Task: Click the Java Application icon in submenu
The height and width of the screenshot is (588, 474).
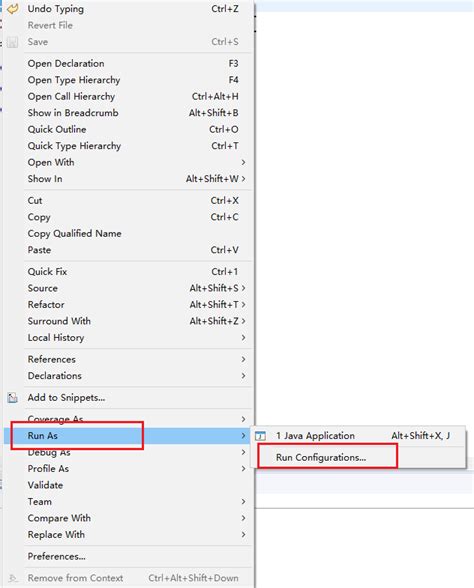Action: coord(260,436)
